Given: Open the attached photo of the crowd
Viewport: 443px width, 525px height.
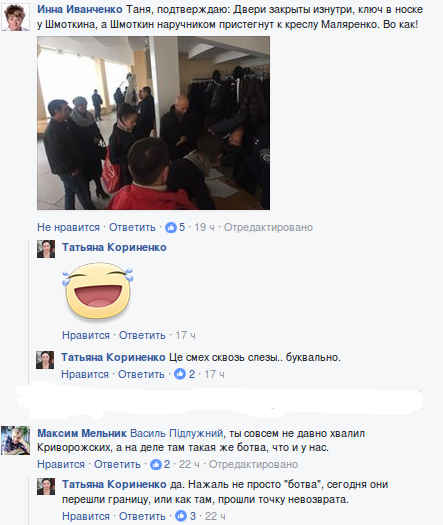Looking at the screenshot, I should tap(153, 123).
